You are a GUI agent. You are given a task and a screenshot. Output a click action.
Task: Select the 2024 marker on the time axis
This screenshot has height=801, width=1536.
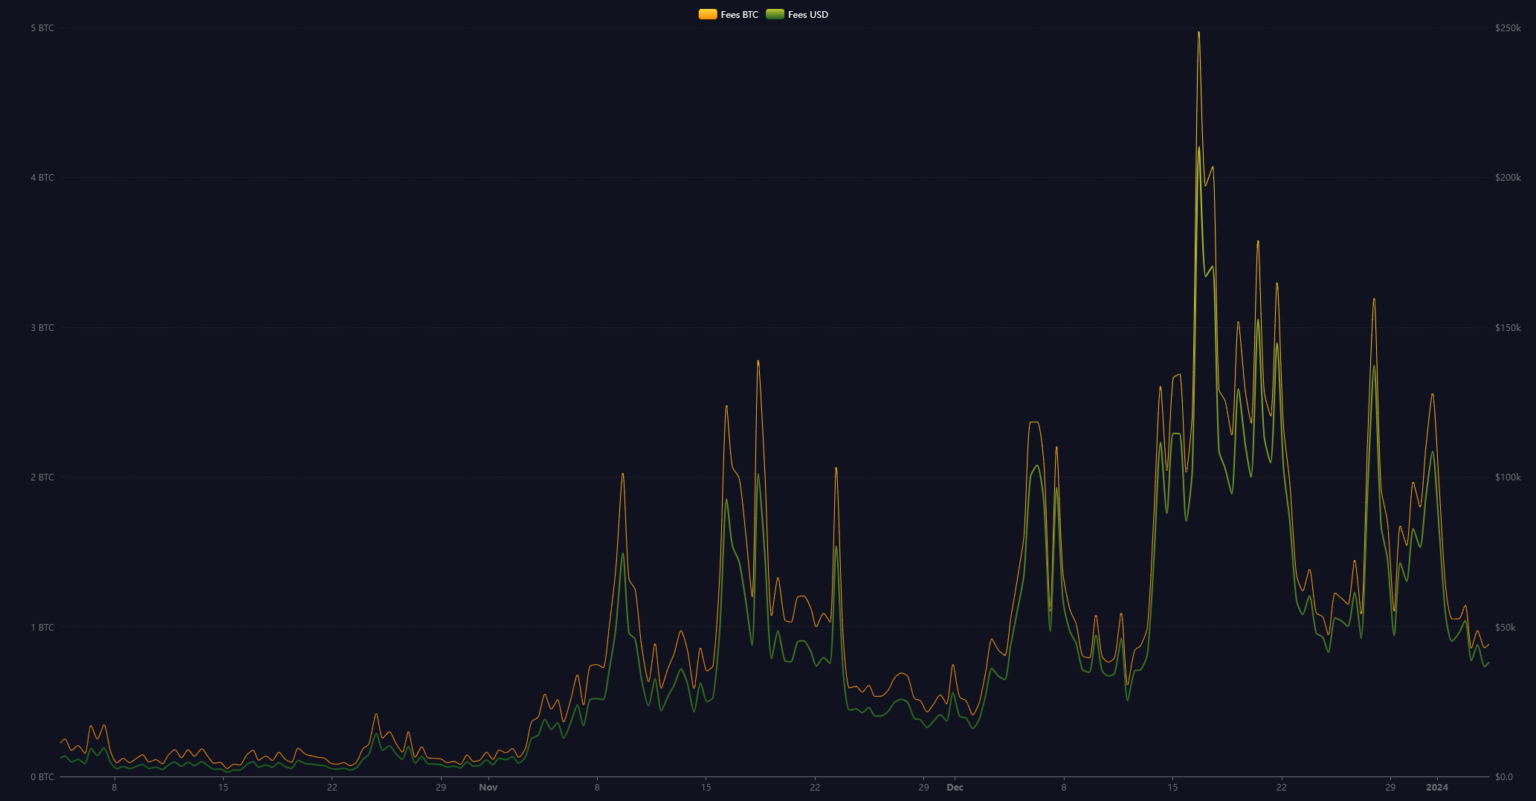click(1437, 787)
